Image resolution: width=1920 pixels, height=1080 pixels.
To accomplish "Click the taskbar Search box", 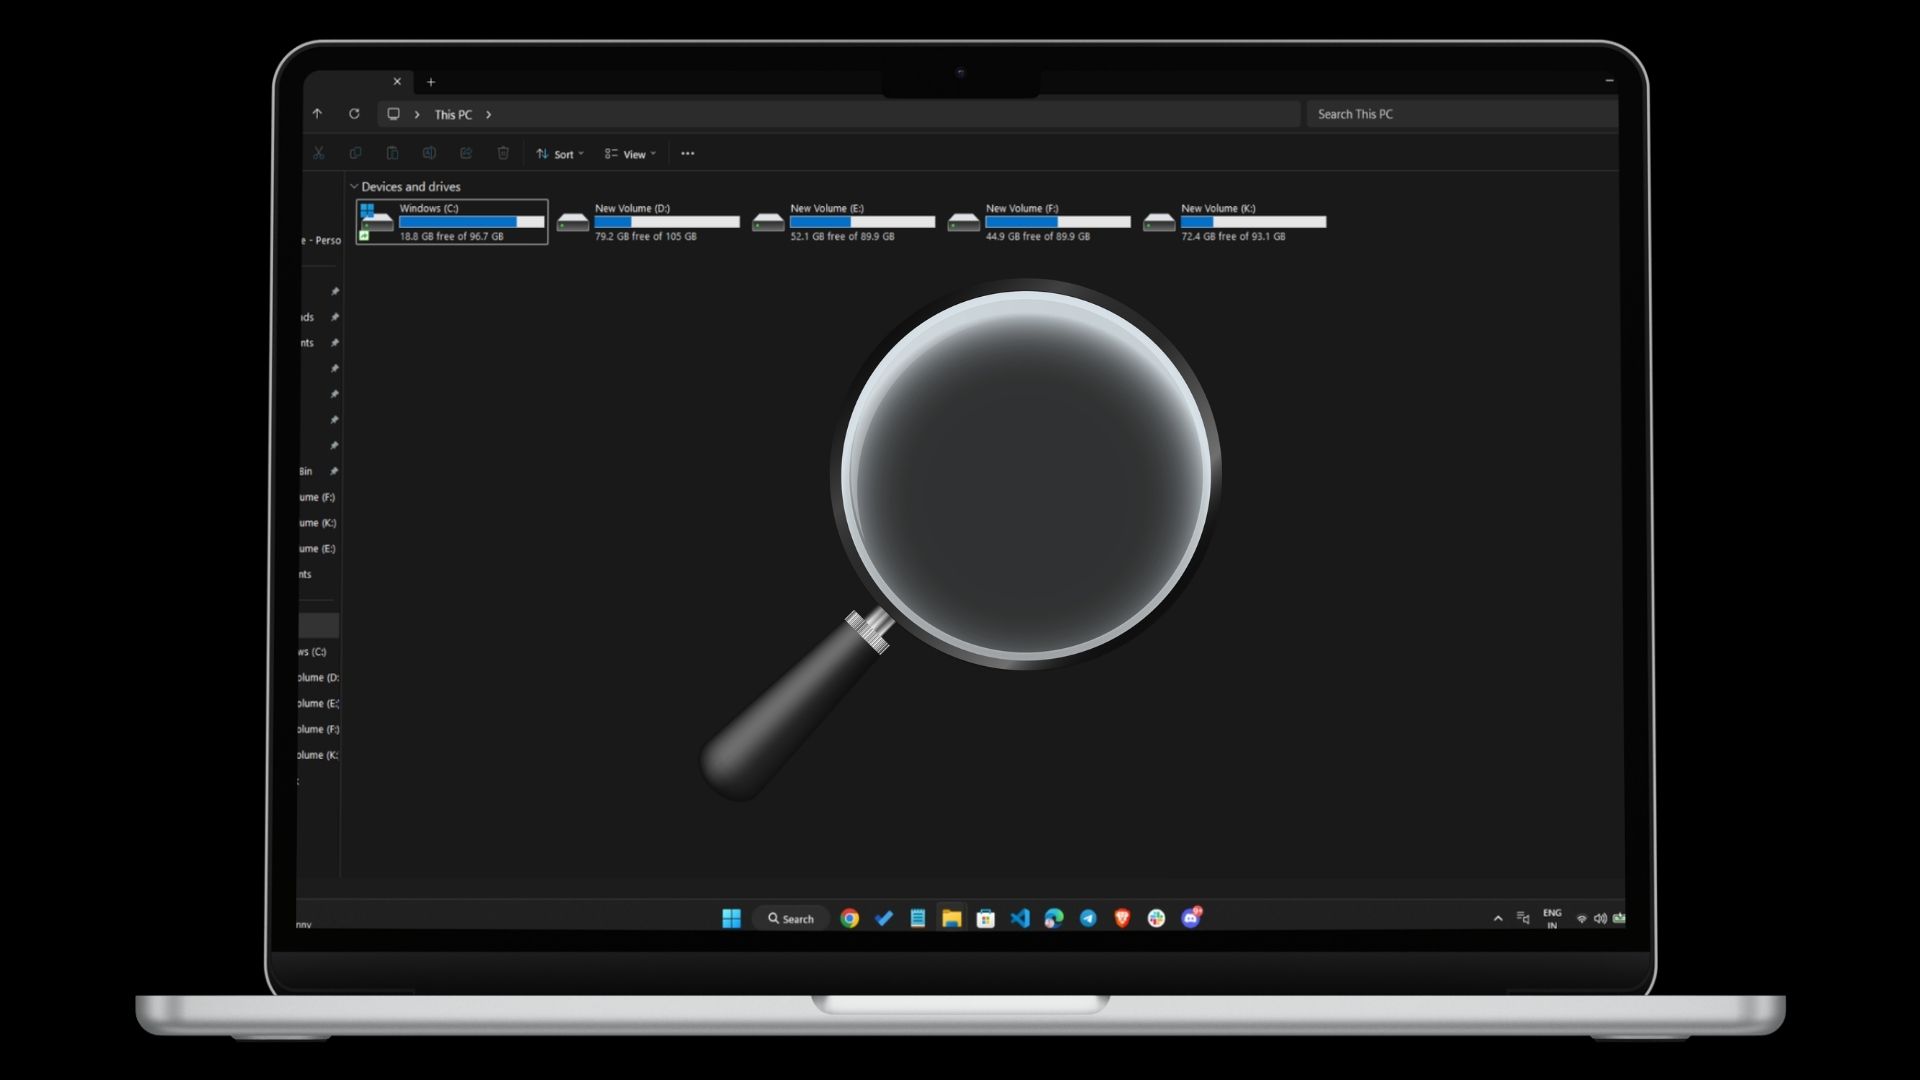I will pos(790,918).
